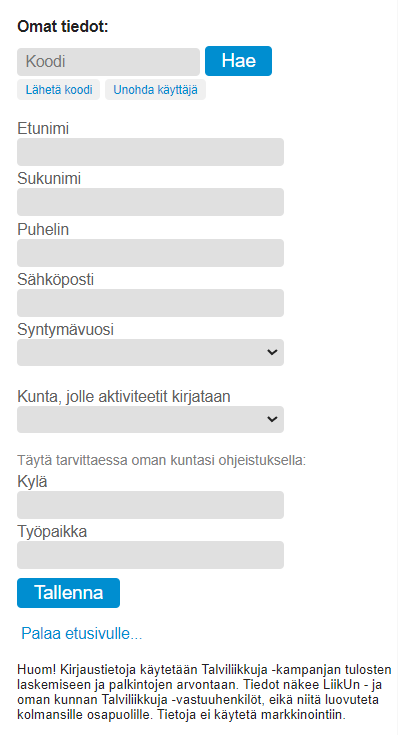Click the Lähetä koodi button
The width and height of the screenshot is (398, 735).
click(59, 90)
